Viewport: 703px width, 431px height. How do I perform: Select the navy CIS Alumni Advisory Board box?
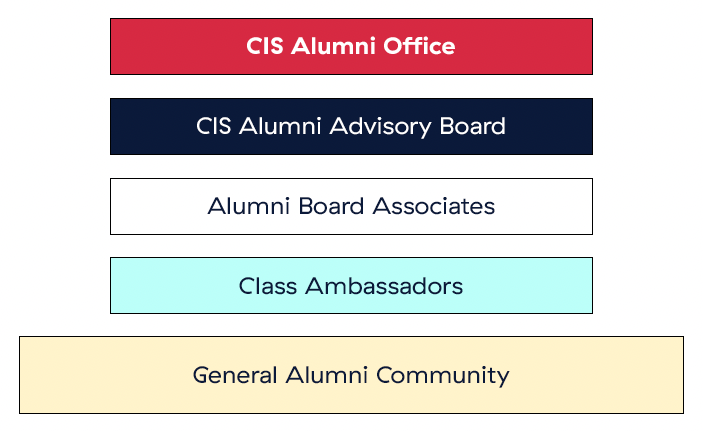click(x=352, y=126)
